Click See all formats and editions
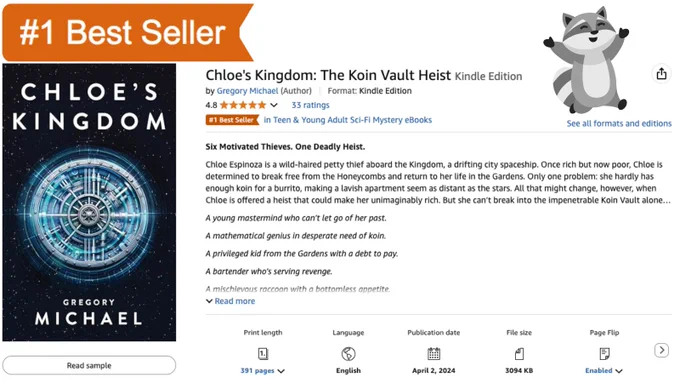680x383 pixels. point(619,124)
